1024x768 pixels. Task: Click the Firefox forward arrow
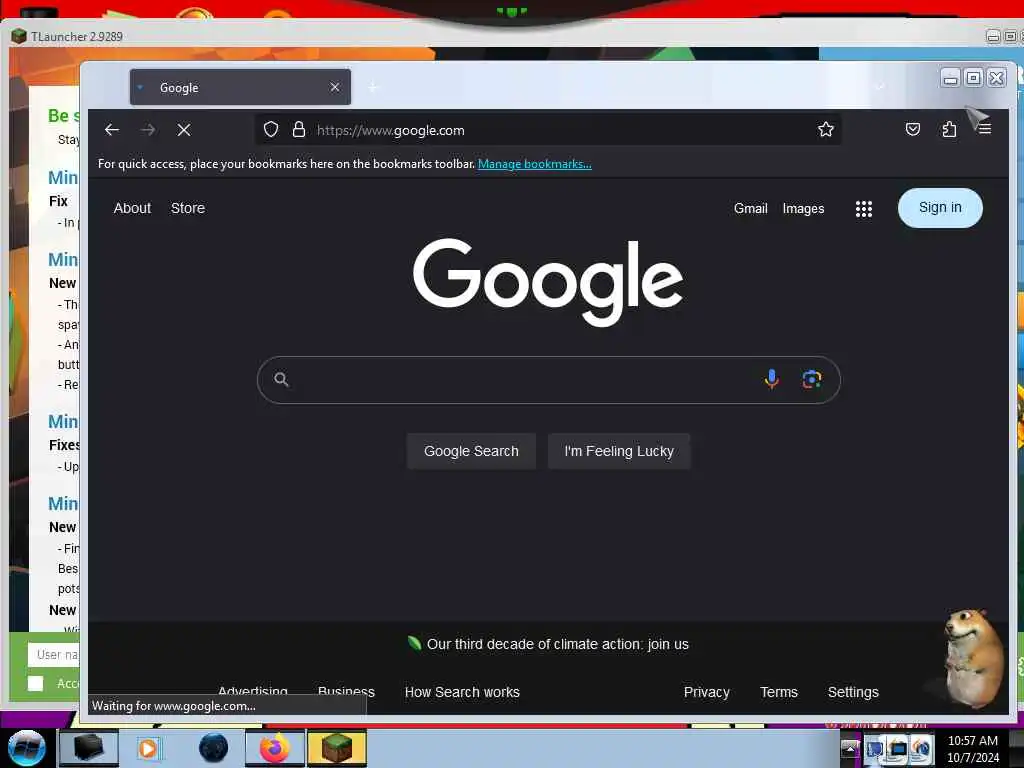(148, 130)
